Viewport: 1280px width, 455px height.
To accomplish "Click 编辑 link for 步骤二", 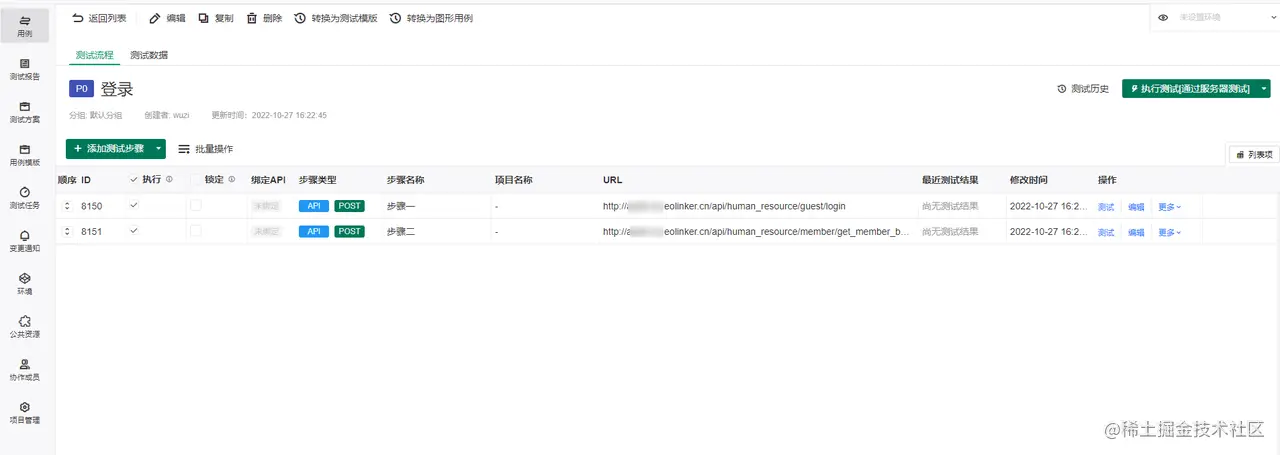I will click(1136, 232).
